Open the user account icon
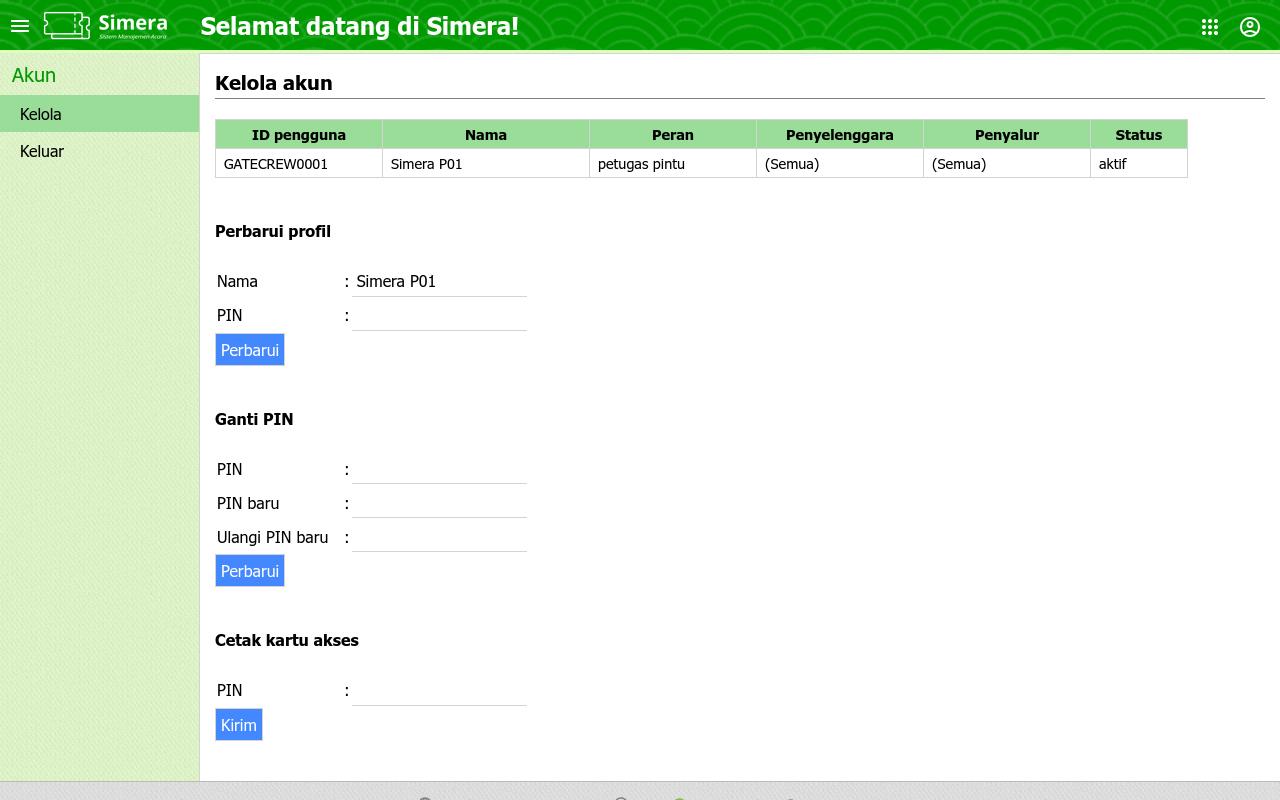 point(1250,27)
